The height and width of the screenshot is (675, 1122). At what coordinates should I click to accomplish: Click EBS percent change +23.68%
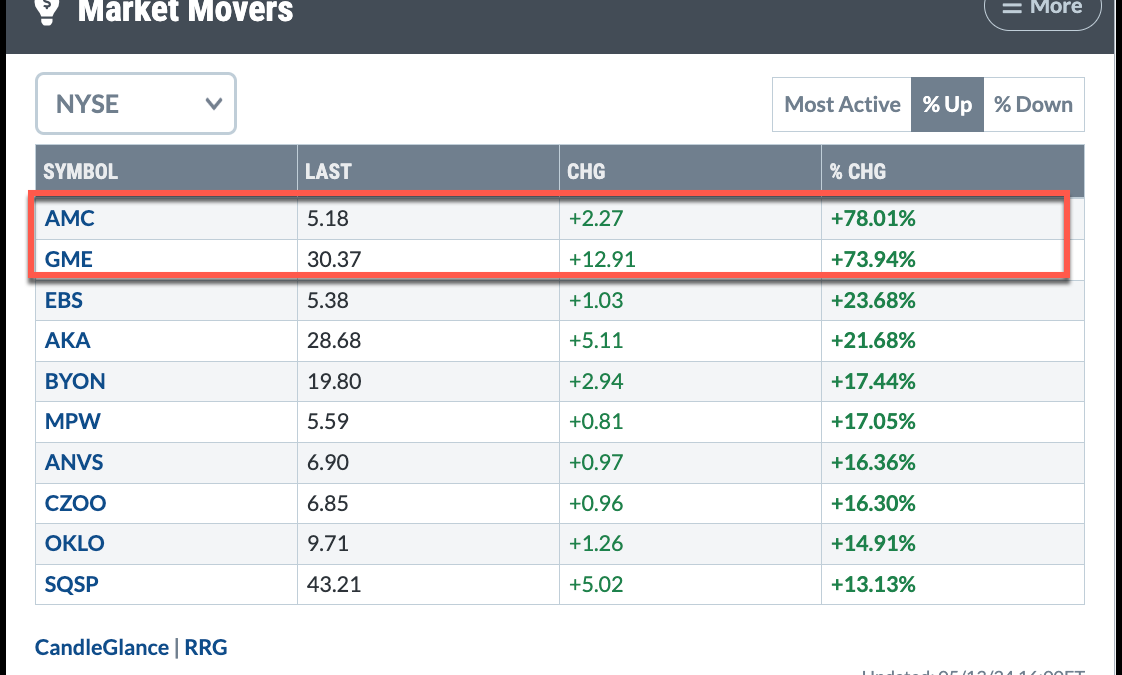point(873,300)
